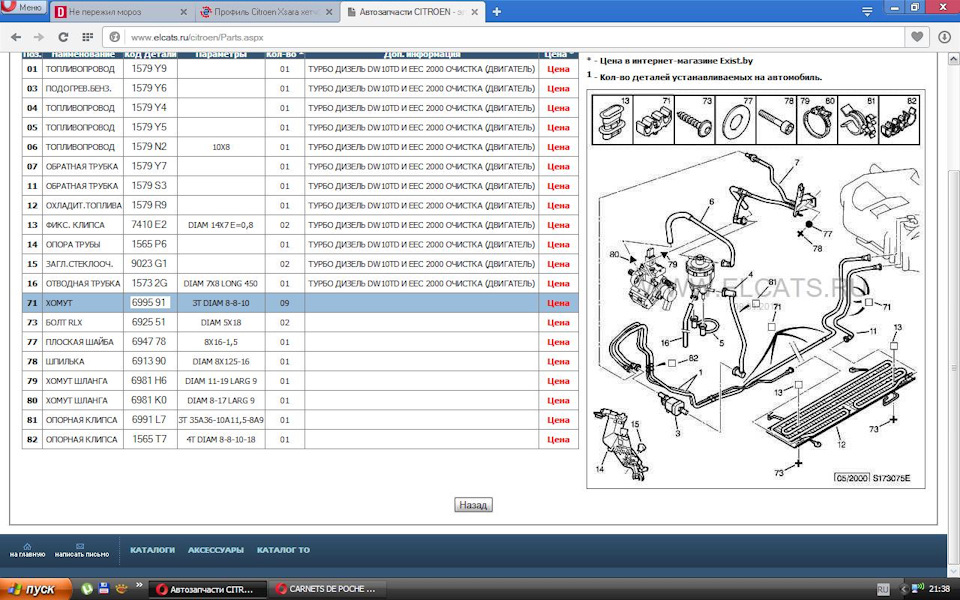The height and width of the screenshot is (600, 960).
Task: Click 'Цена' link for part 1565 T7
Action: [x=558, y=440]
